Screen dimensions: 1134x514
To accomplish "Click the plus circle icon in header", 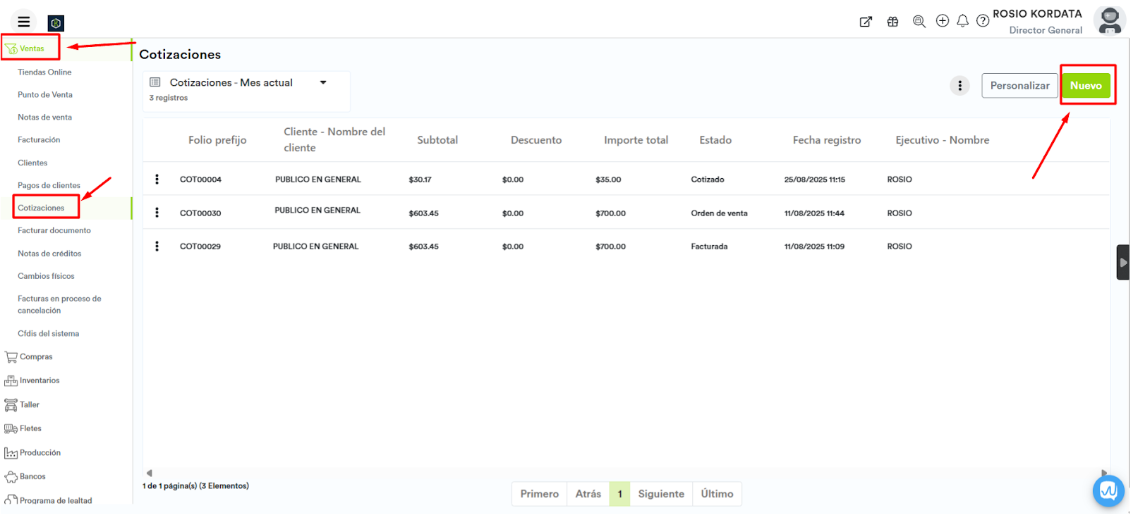I will (942, 21).
